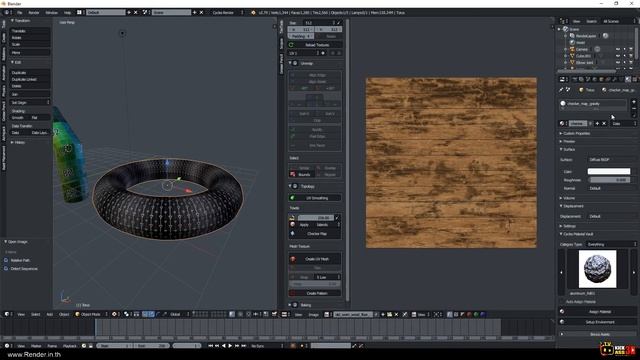Viewport: 640px width, 360px height.
Task: Click the Checker Map button
Action: pos(315,234)
